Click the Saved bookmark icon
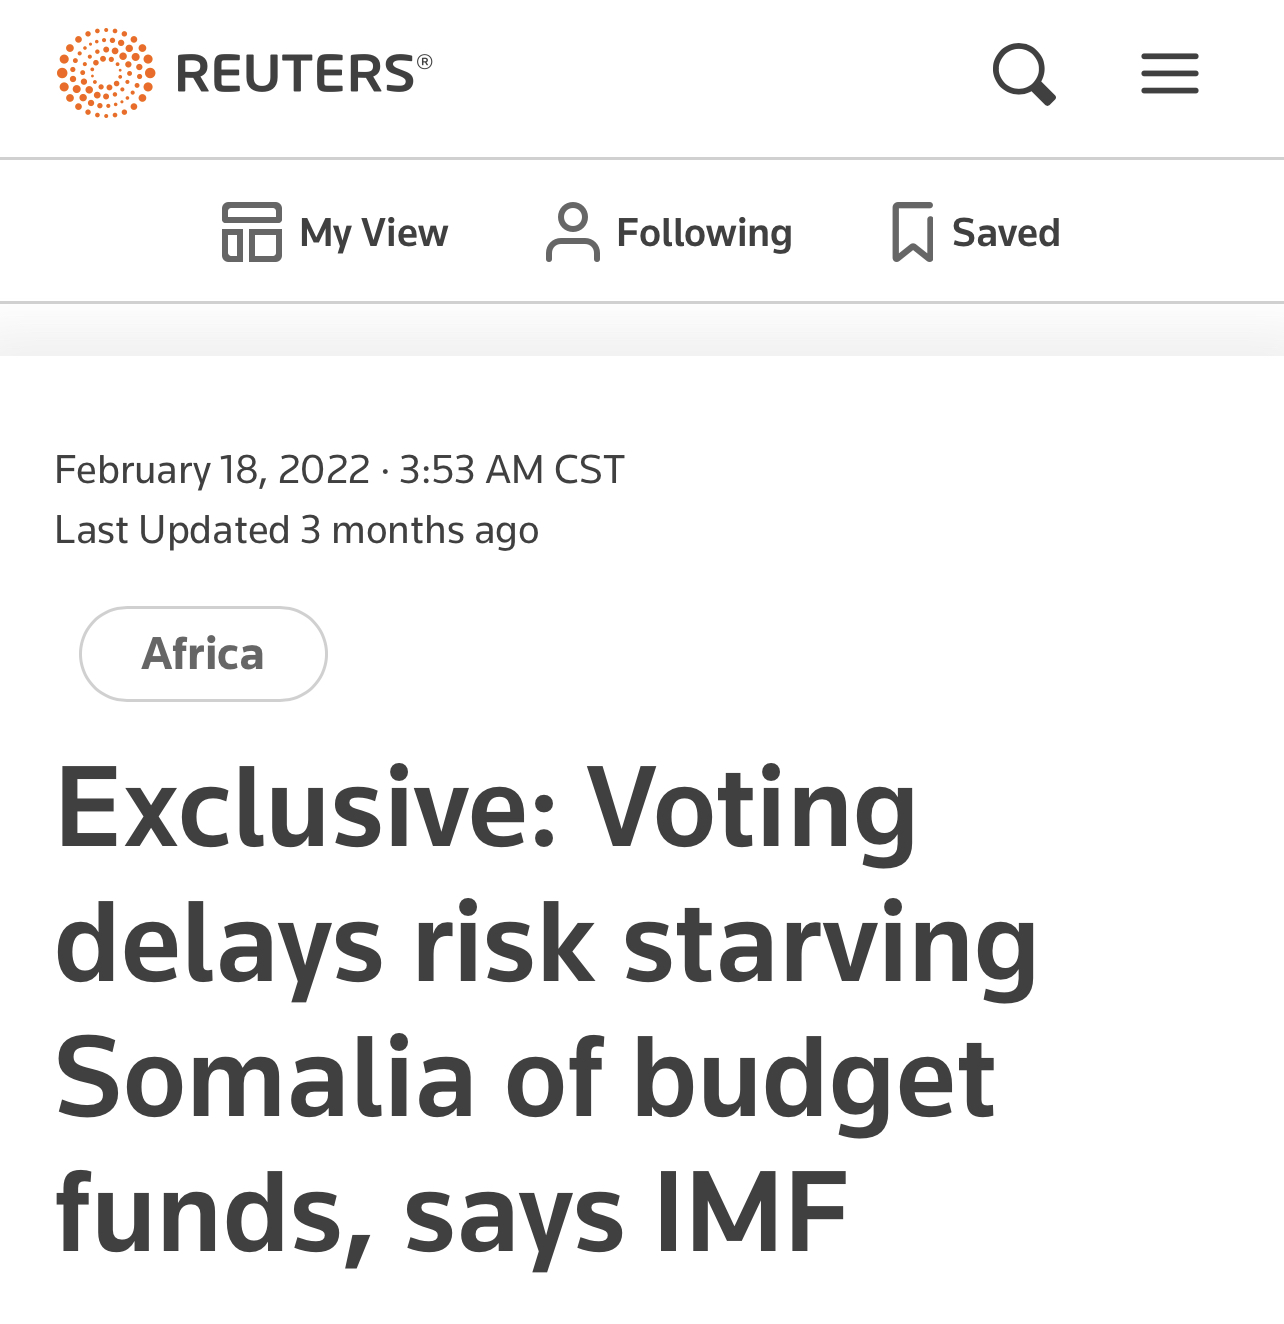This screenshot has width=1284, height=1324. (913, 232)
